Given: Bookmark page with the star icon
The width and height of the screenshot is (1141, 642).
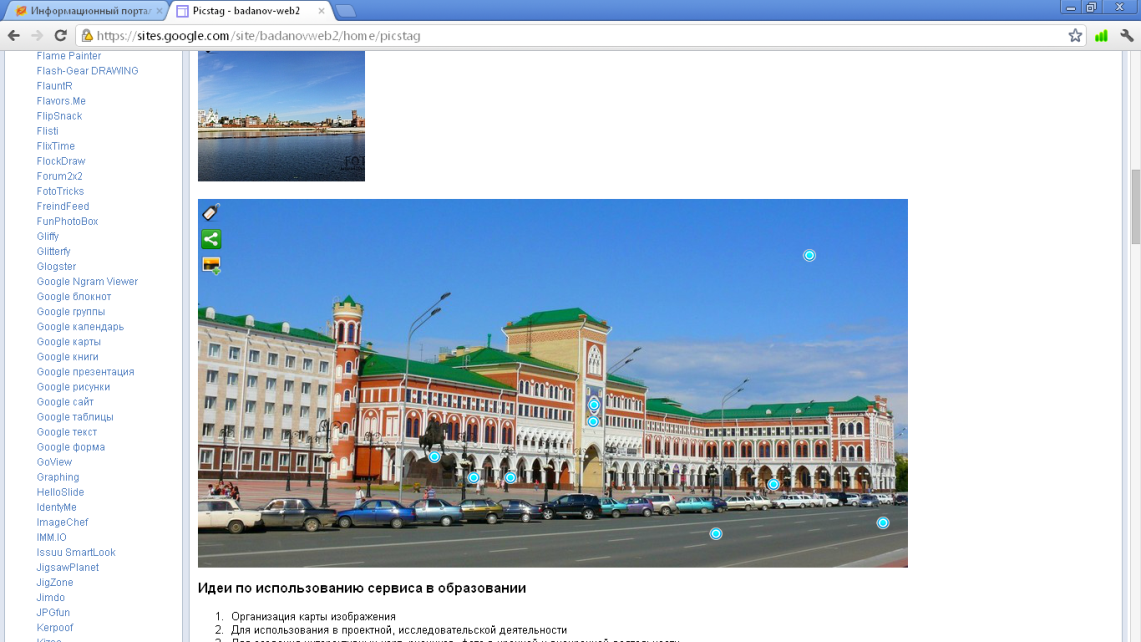Looking at the screenshot, I should [1075, 36].
